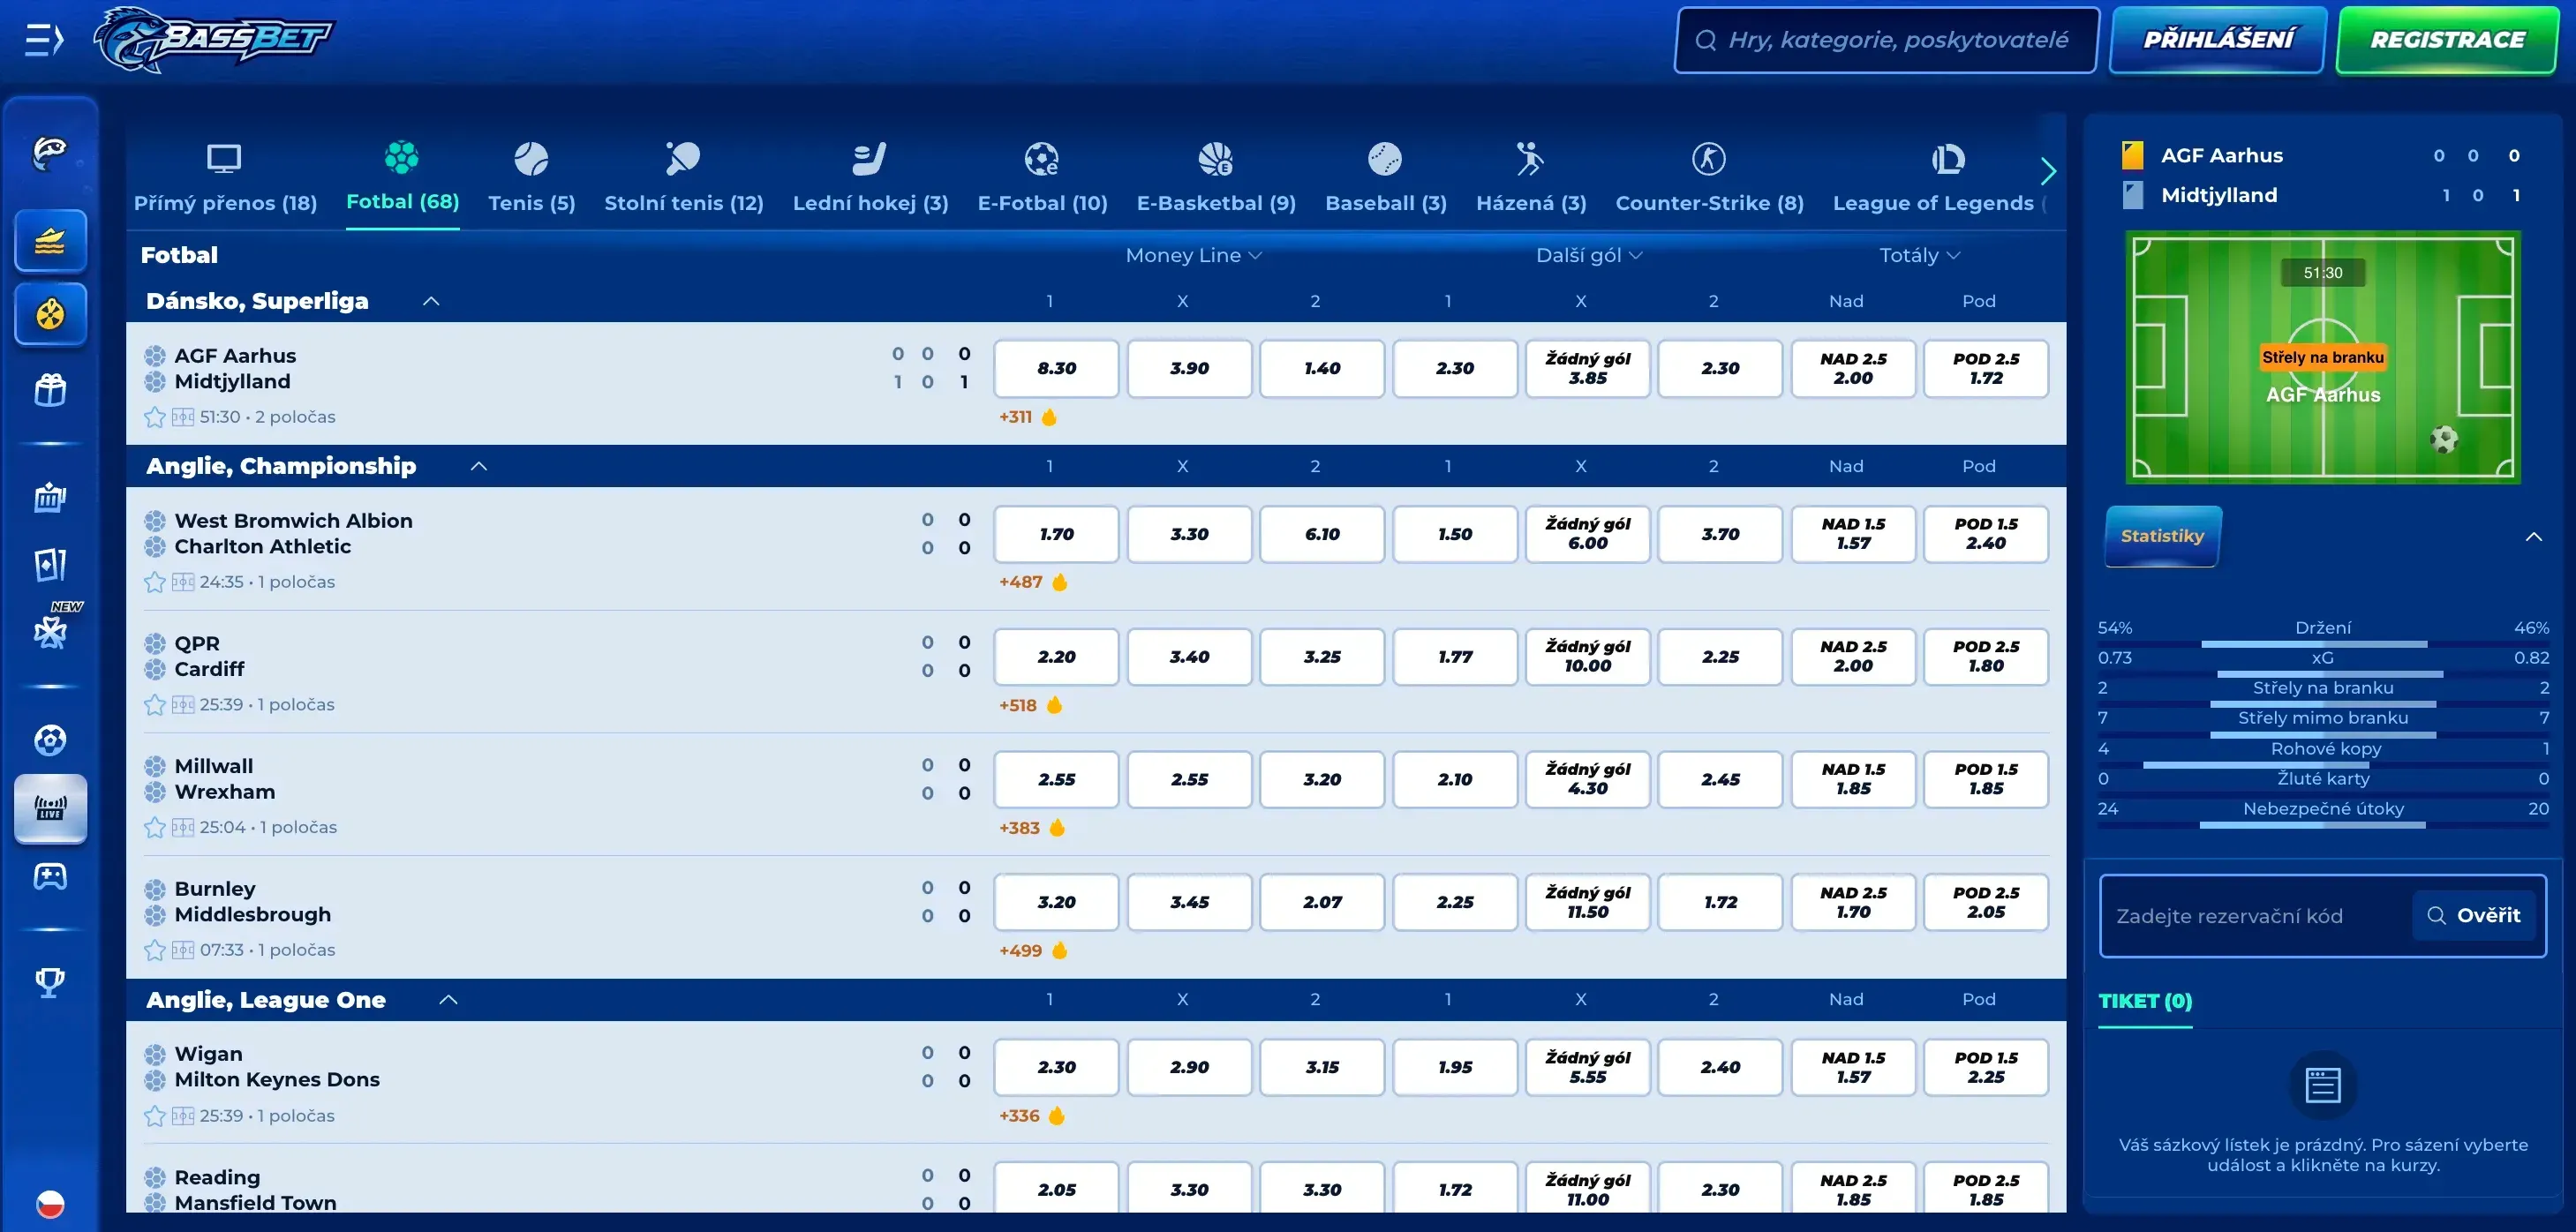2576x1232 pixels.
Task: Open the LIVE betting sidebar icon
Action: 50,808
